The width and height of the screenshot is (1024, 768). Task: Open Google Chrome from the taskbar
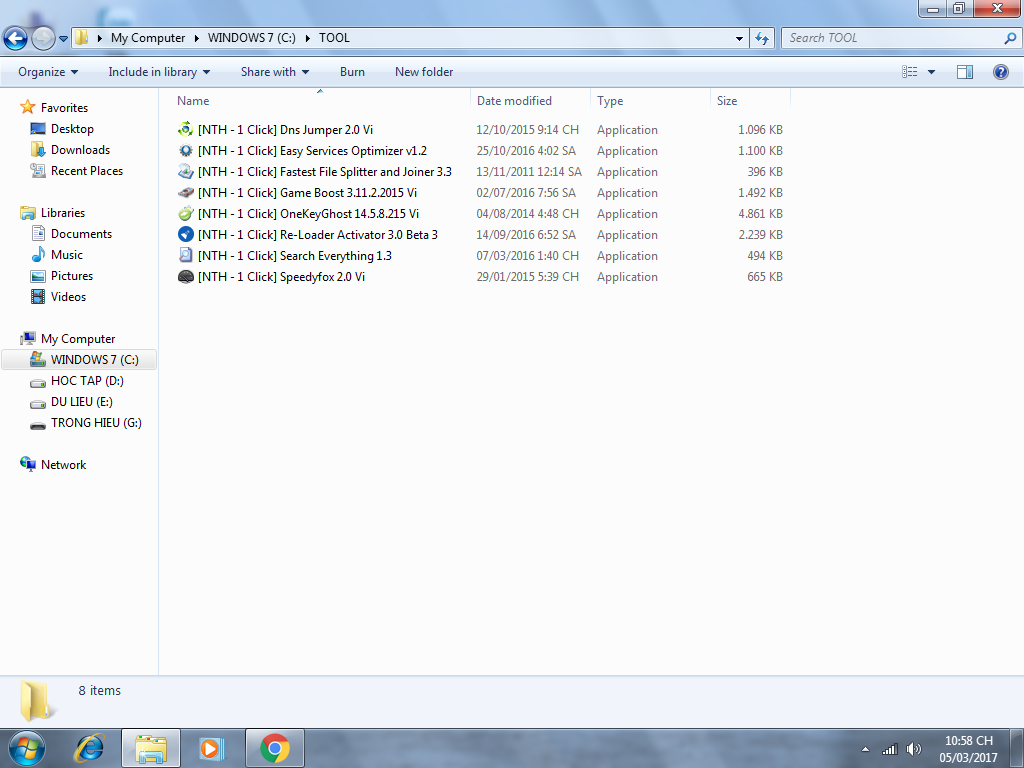coord(275,748)
